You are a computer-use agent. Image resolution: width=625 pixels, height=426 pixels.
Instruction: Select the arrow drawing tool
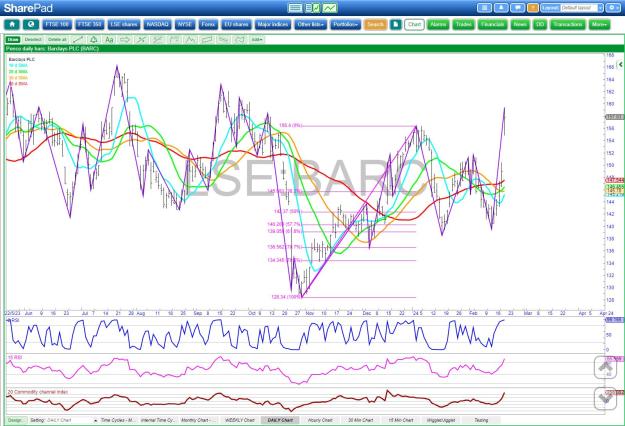tap(125, 39)
